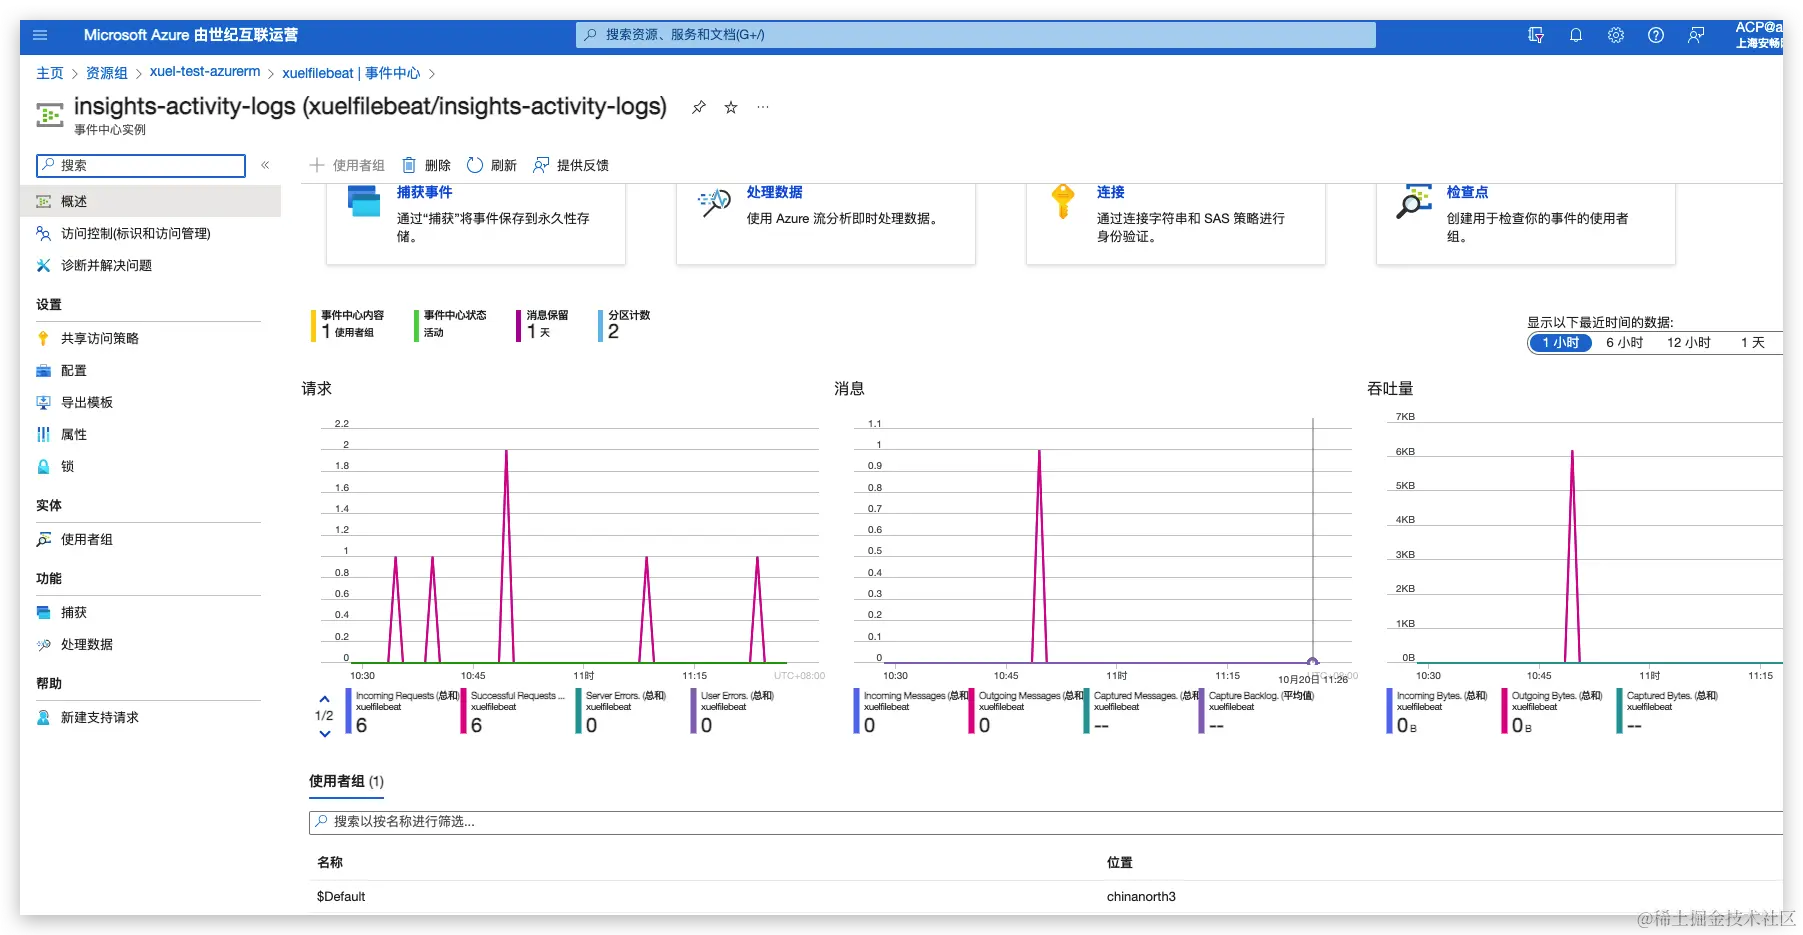
Task: Open xuel-test-azurerm breadcrumb link
Action: (x=205, y=72)
